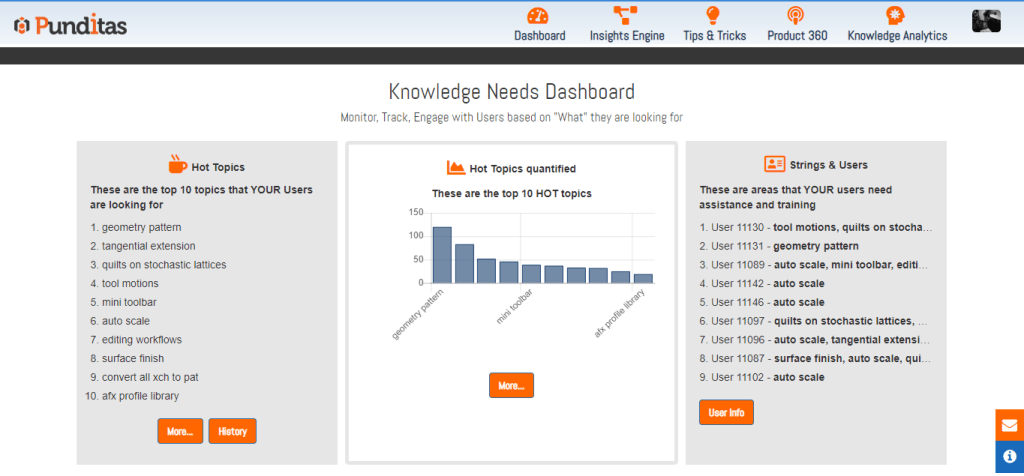Click the Hot Topics coffee cup icon
Screen dimensions: 1024x476
tap(177, 165)
